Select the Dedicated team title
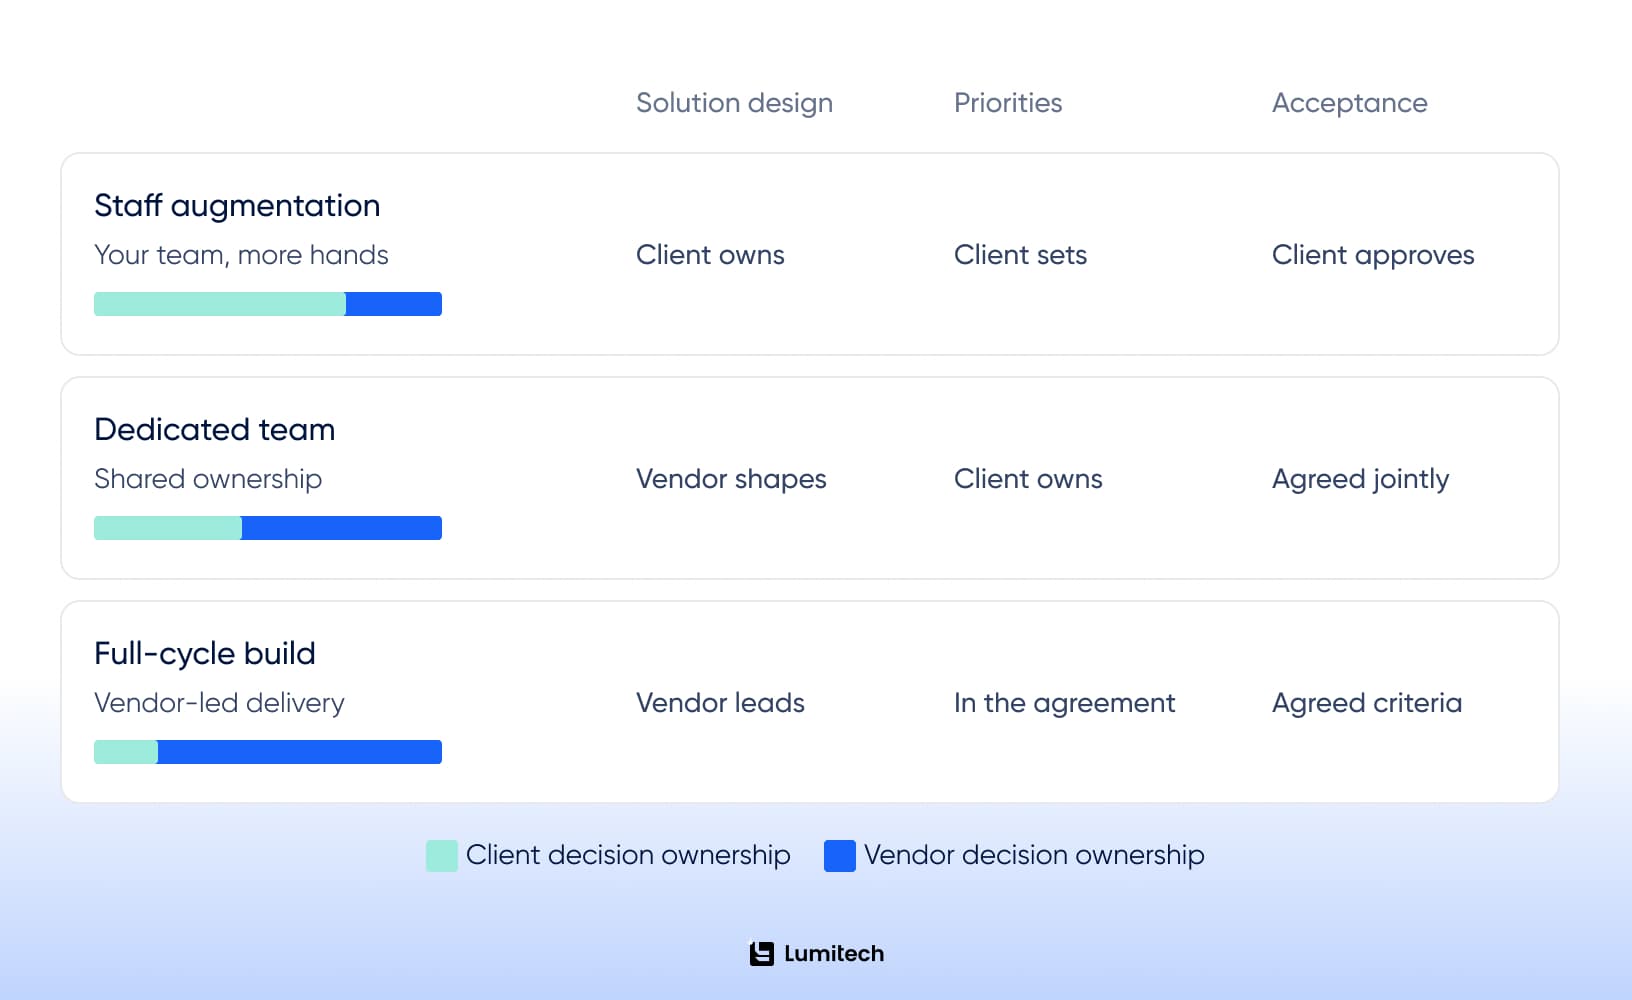The height and width of the screenshot is (1000, 1632). tap(215, 430)
